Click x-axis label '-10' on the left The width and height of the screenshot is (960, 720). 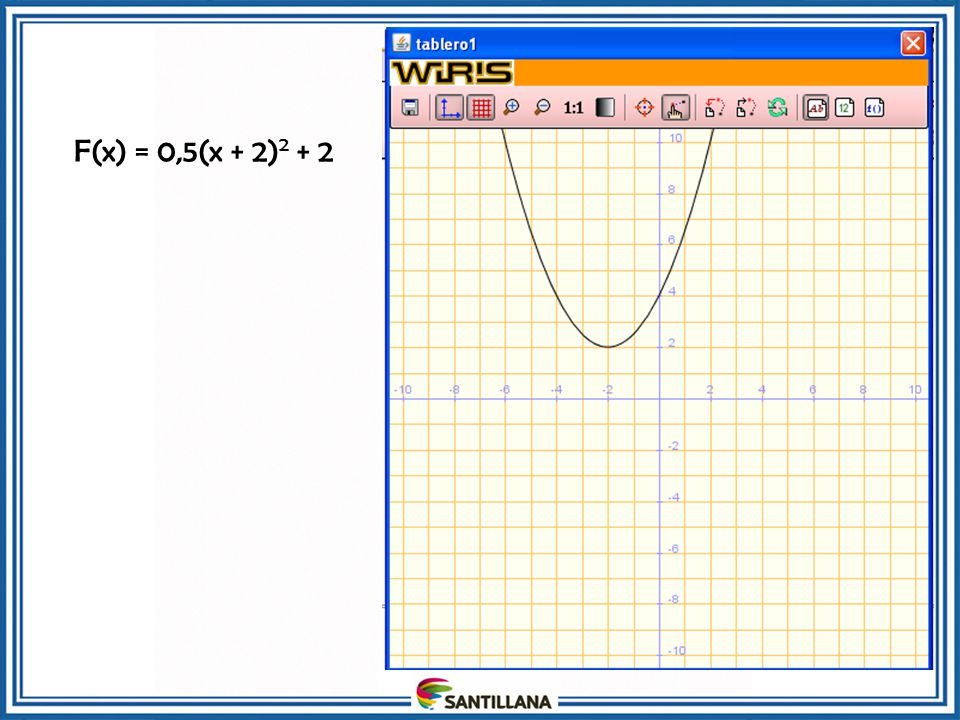pos(402,389)
